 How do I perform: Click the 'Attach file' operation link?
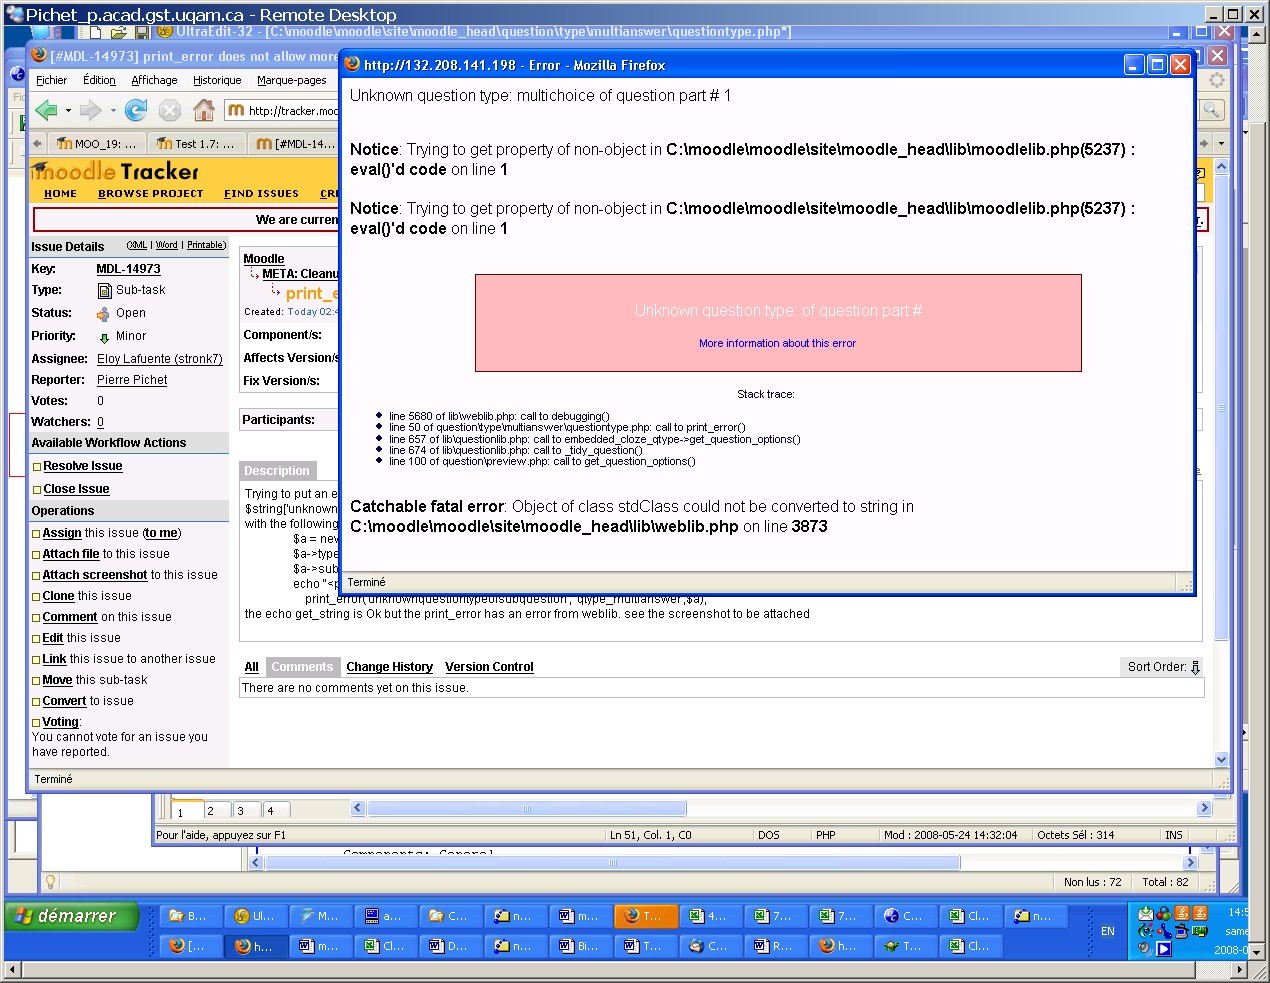[71, 554]
